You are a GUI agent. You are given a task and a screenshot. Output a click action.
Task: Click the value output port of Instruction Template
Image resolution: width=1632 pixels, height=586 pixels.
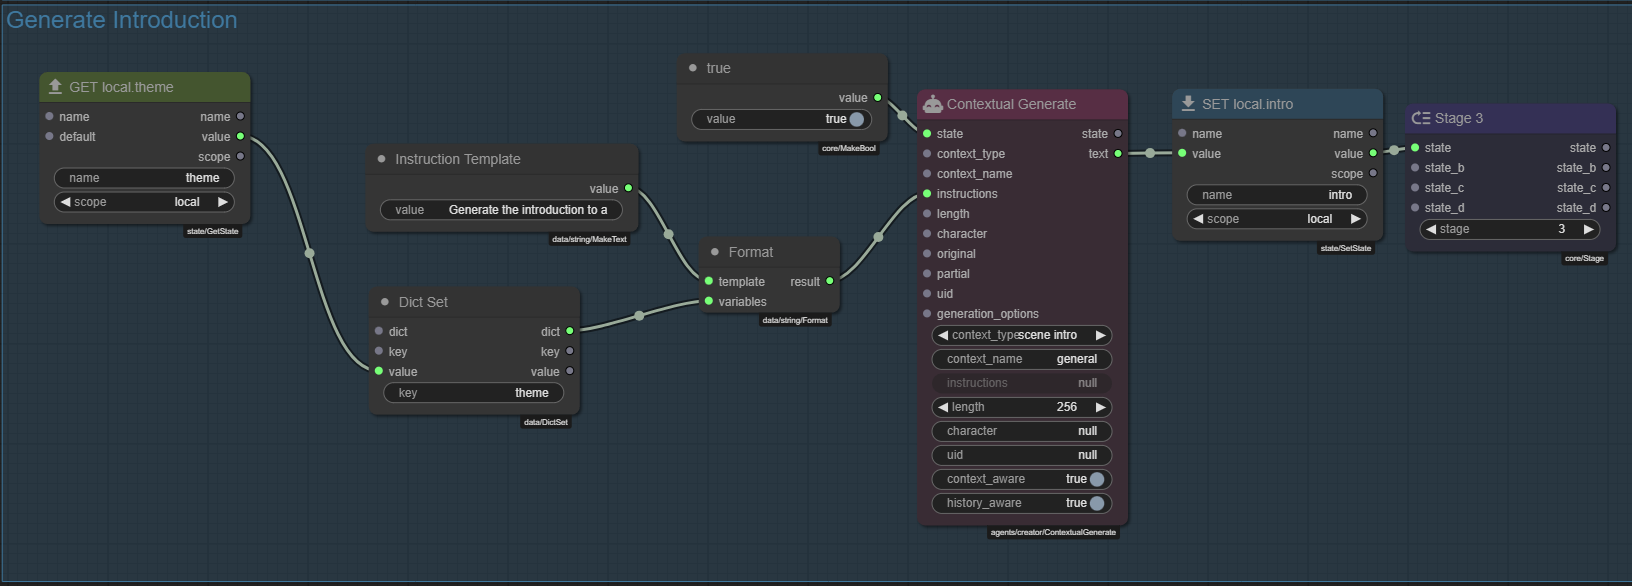coord(628,189)
